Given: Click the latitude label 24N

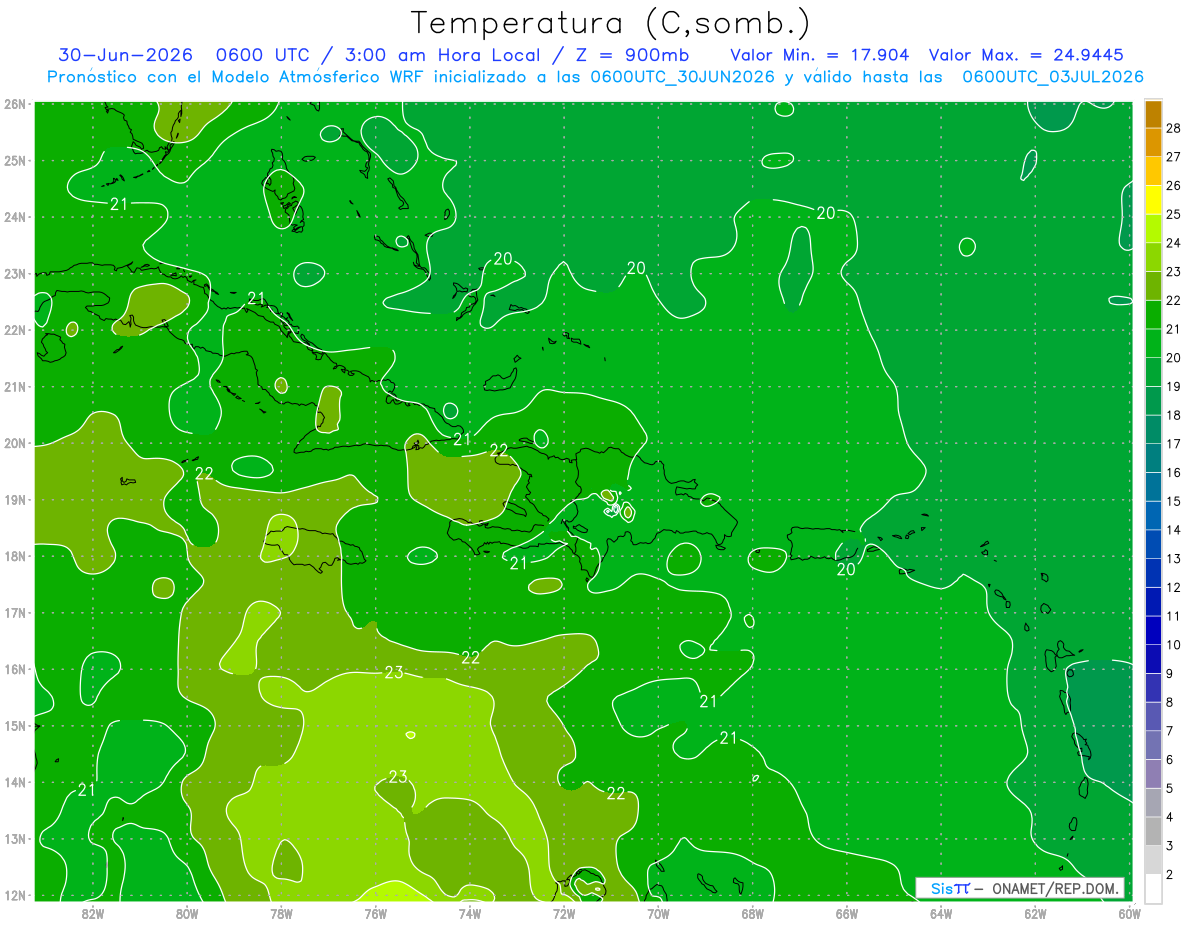Looking at the screenshot, I should [14, 217].
